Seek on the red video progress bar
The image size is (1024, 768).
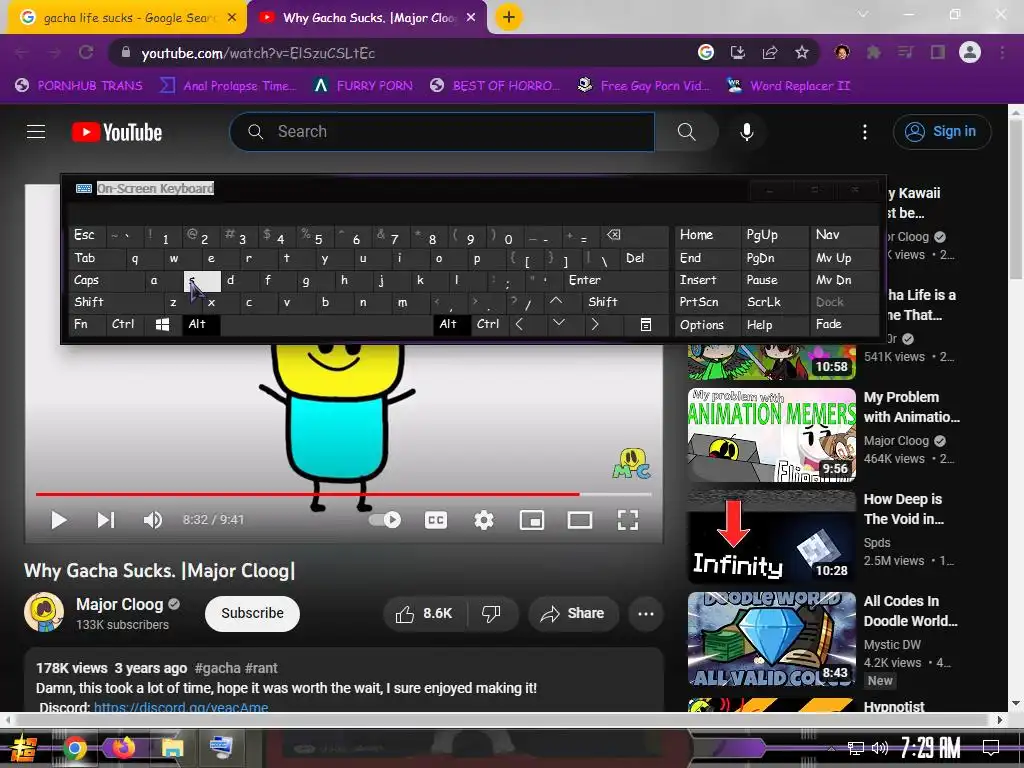point(344,494)
